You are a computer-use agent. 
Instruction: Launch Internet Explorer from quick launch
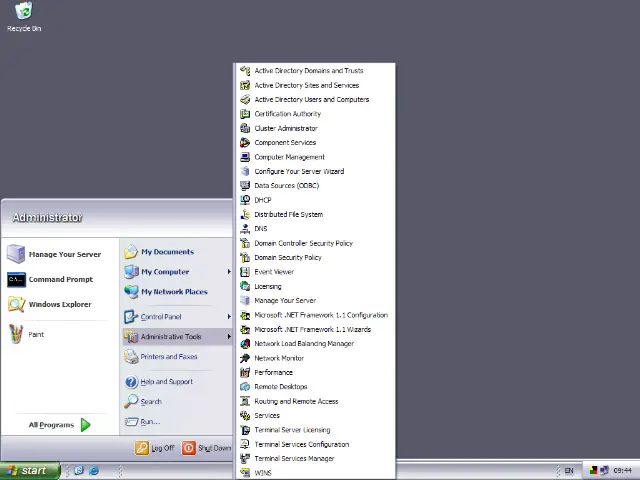[94, 471]
